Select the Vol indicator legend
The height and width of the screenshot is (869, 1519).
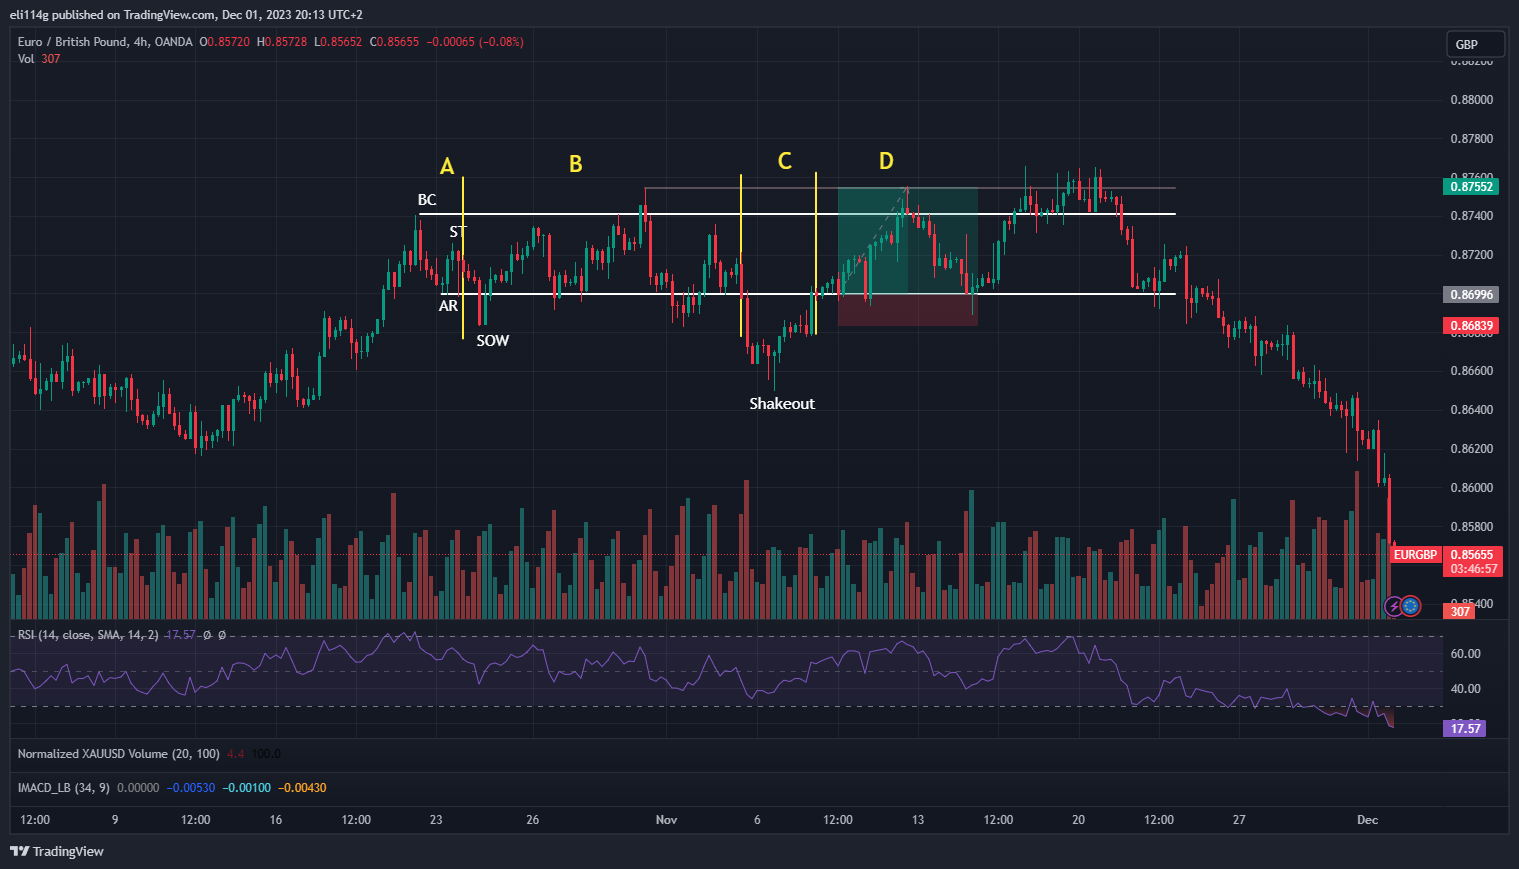(x=26, y=59)
